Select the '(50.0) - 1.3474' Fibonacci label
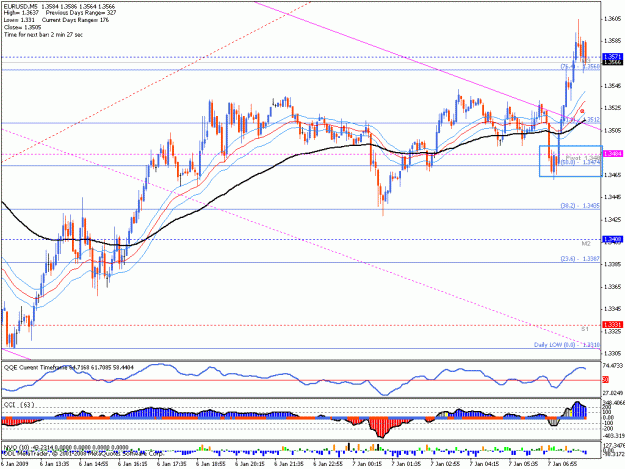Viewport: 625px width, 469px height. point(580,163)
